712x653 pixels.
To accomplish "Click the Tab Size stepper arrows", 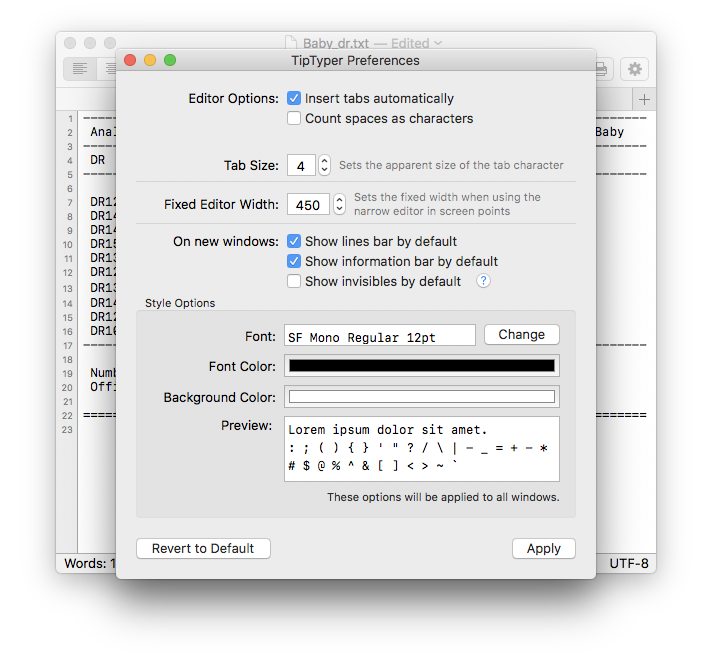I will [x=324, y=165].
